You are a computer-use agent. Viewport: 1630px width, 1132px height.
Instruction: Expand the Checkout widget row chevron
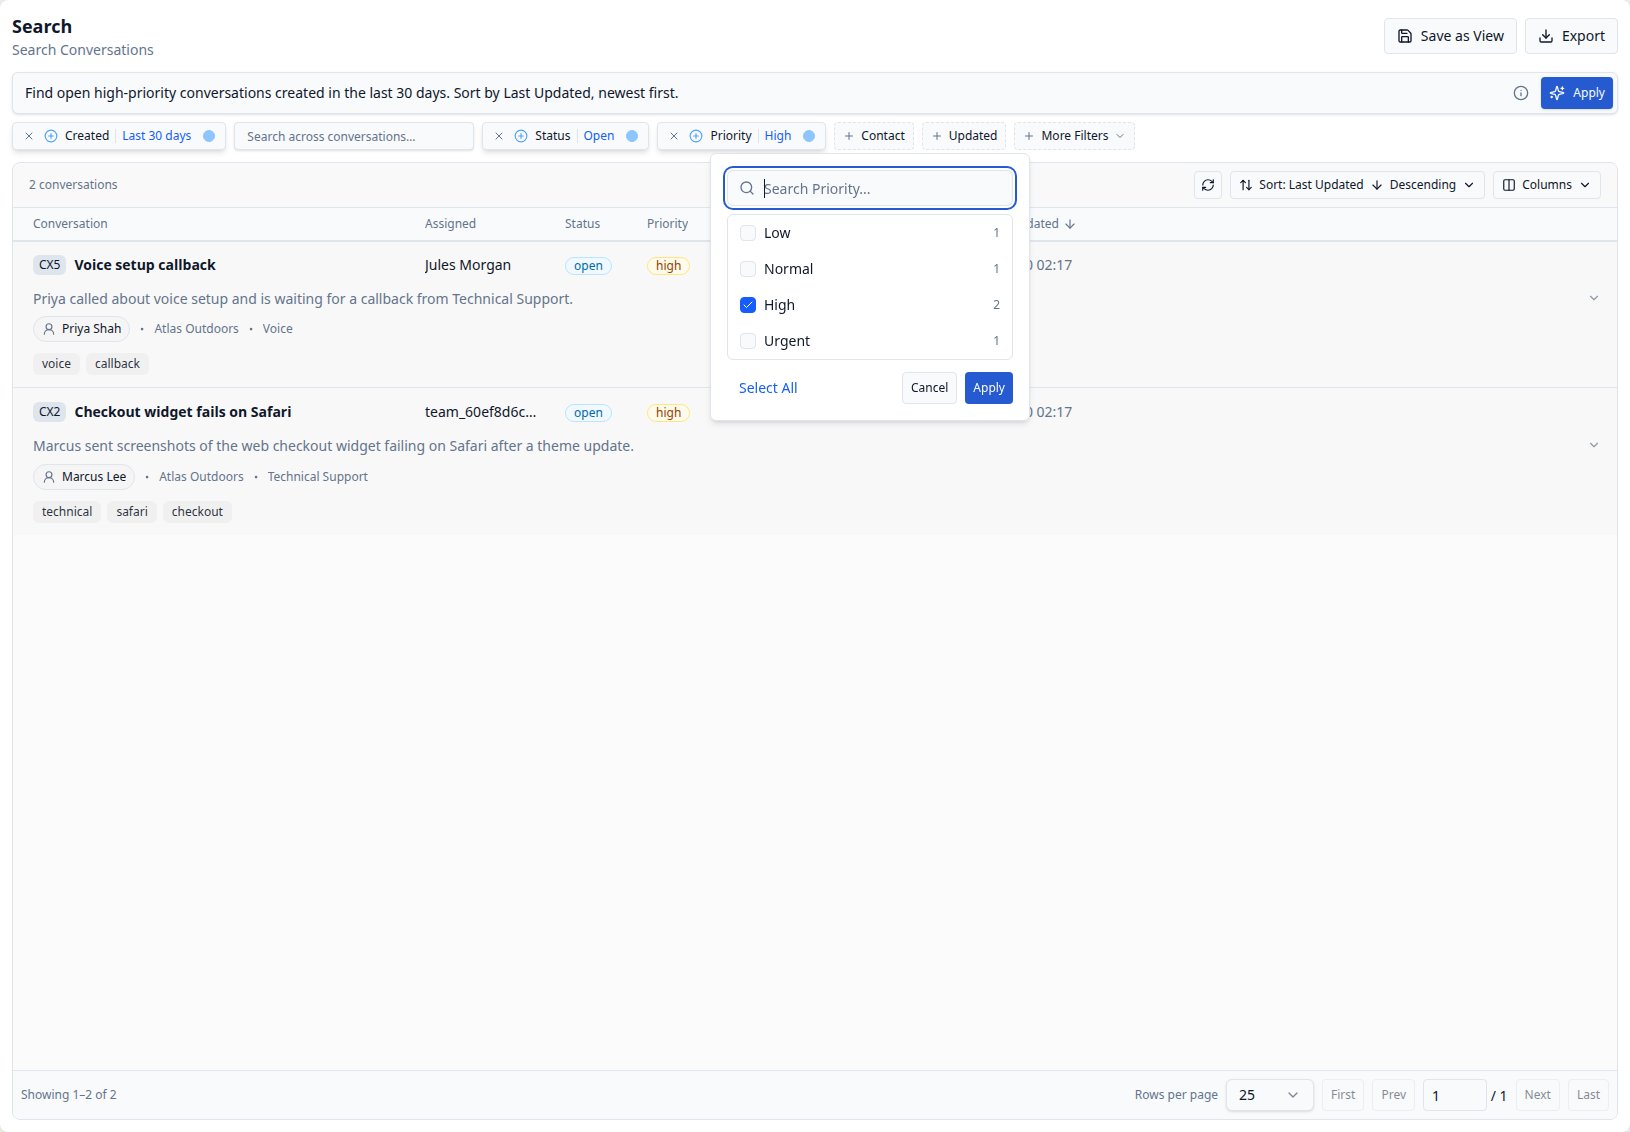point(1594,445)
